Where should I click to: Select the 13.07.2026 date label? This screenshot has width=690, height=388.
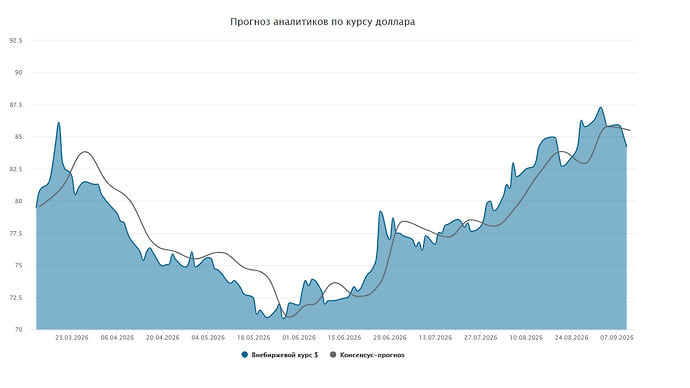(435, 338)
